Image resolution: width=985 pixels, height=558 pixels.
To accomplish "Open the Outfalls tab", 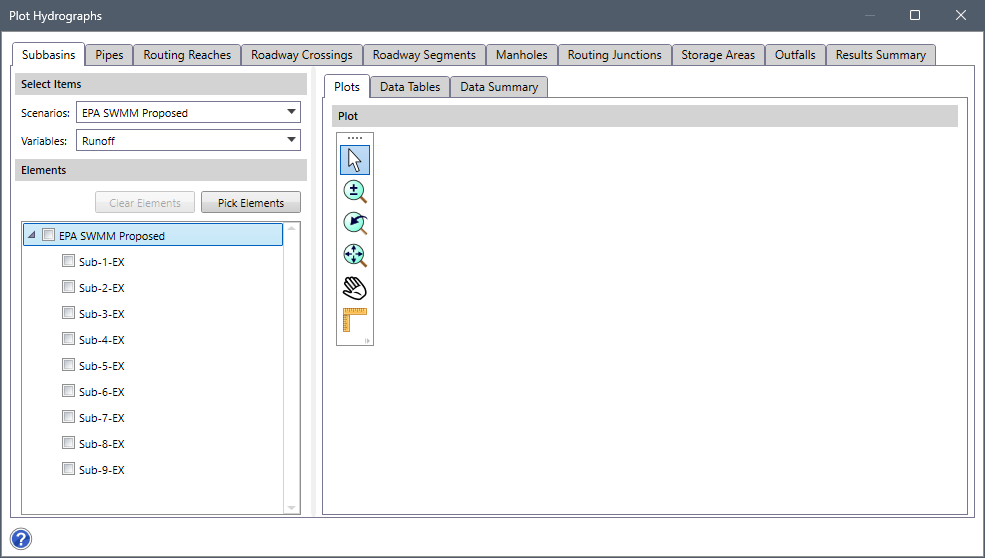I will click(x=795, y=55).
